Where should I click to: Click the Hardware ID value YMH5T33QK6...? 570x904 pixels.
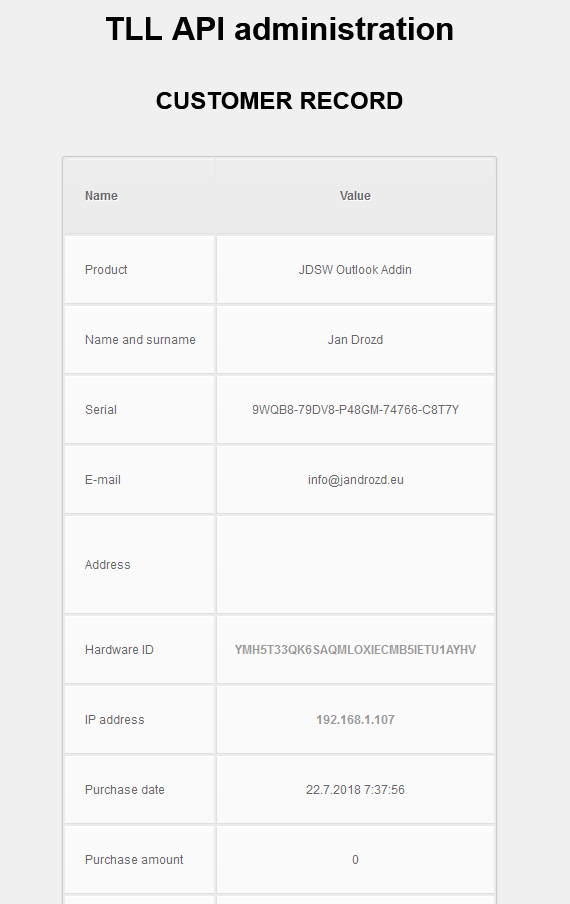pyautogui.click(x=355, y=650)
